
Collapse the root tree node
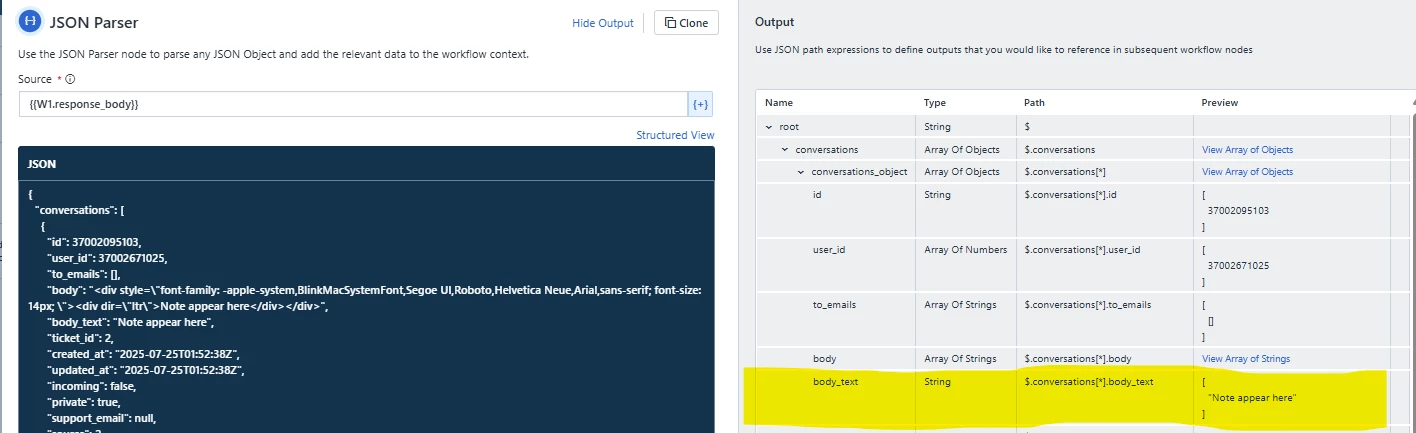[768, 127]
